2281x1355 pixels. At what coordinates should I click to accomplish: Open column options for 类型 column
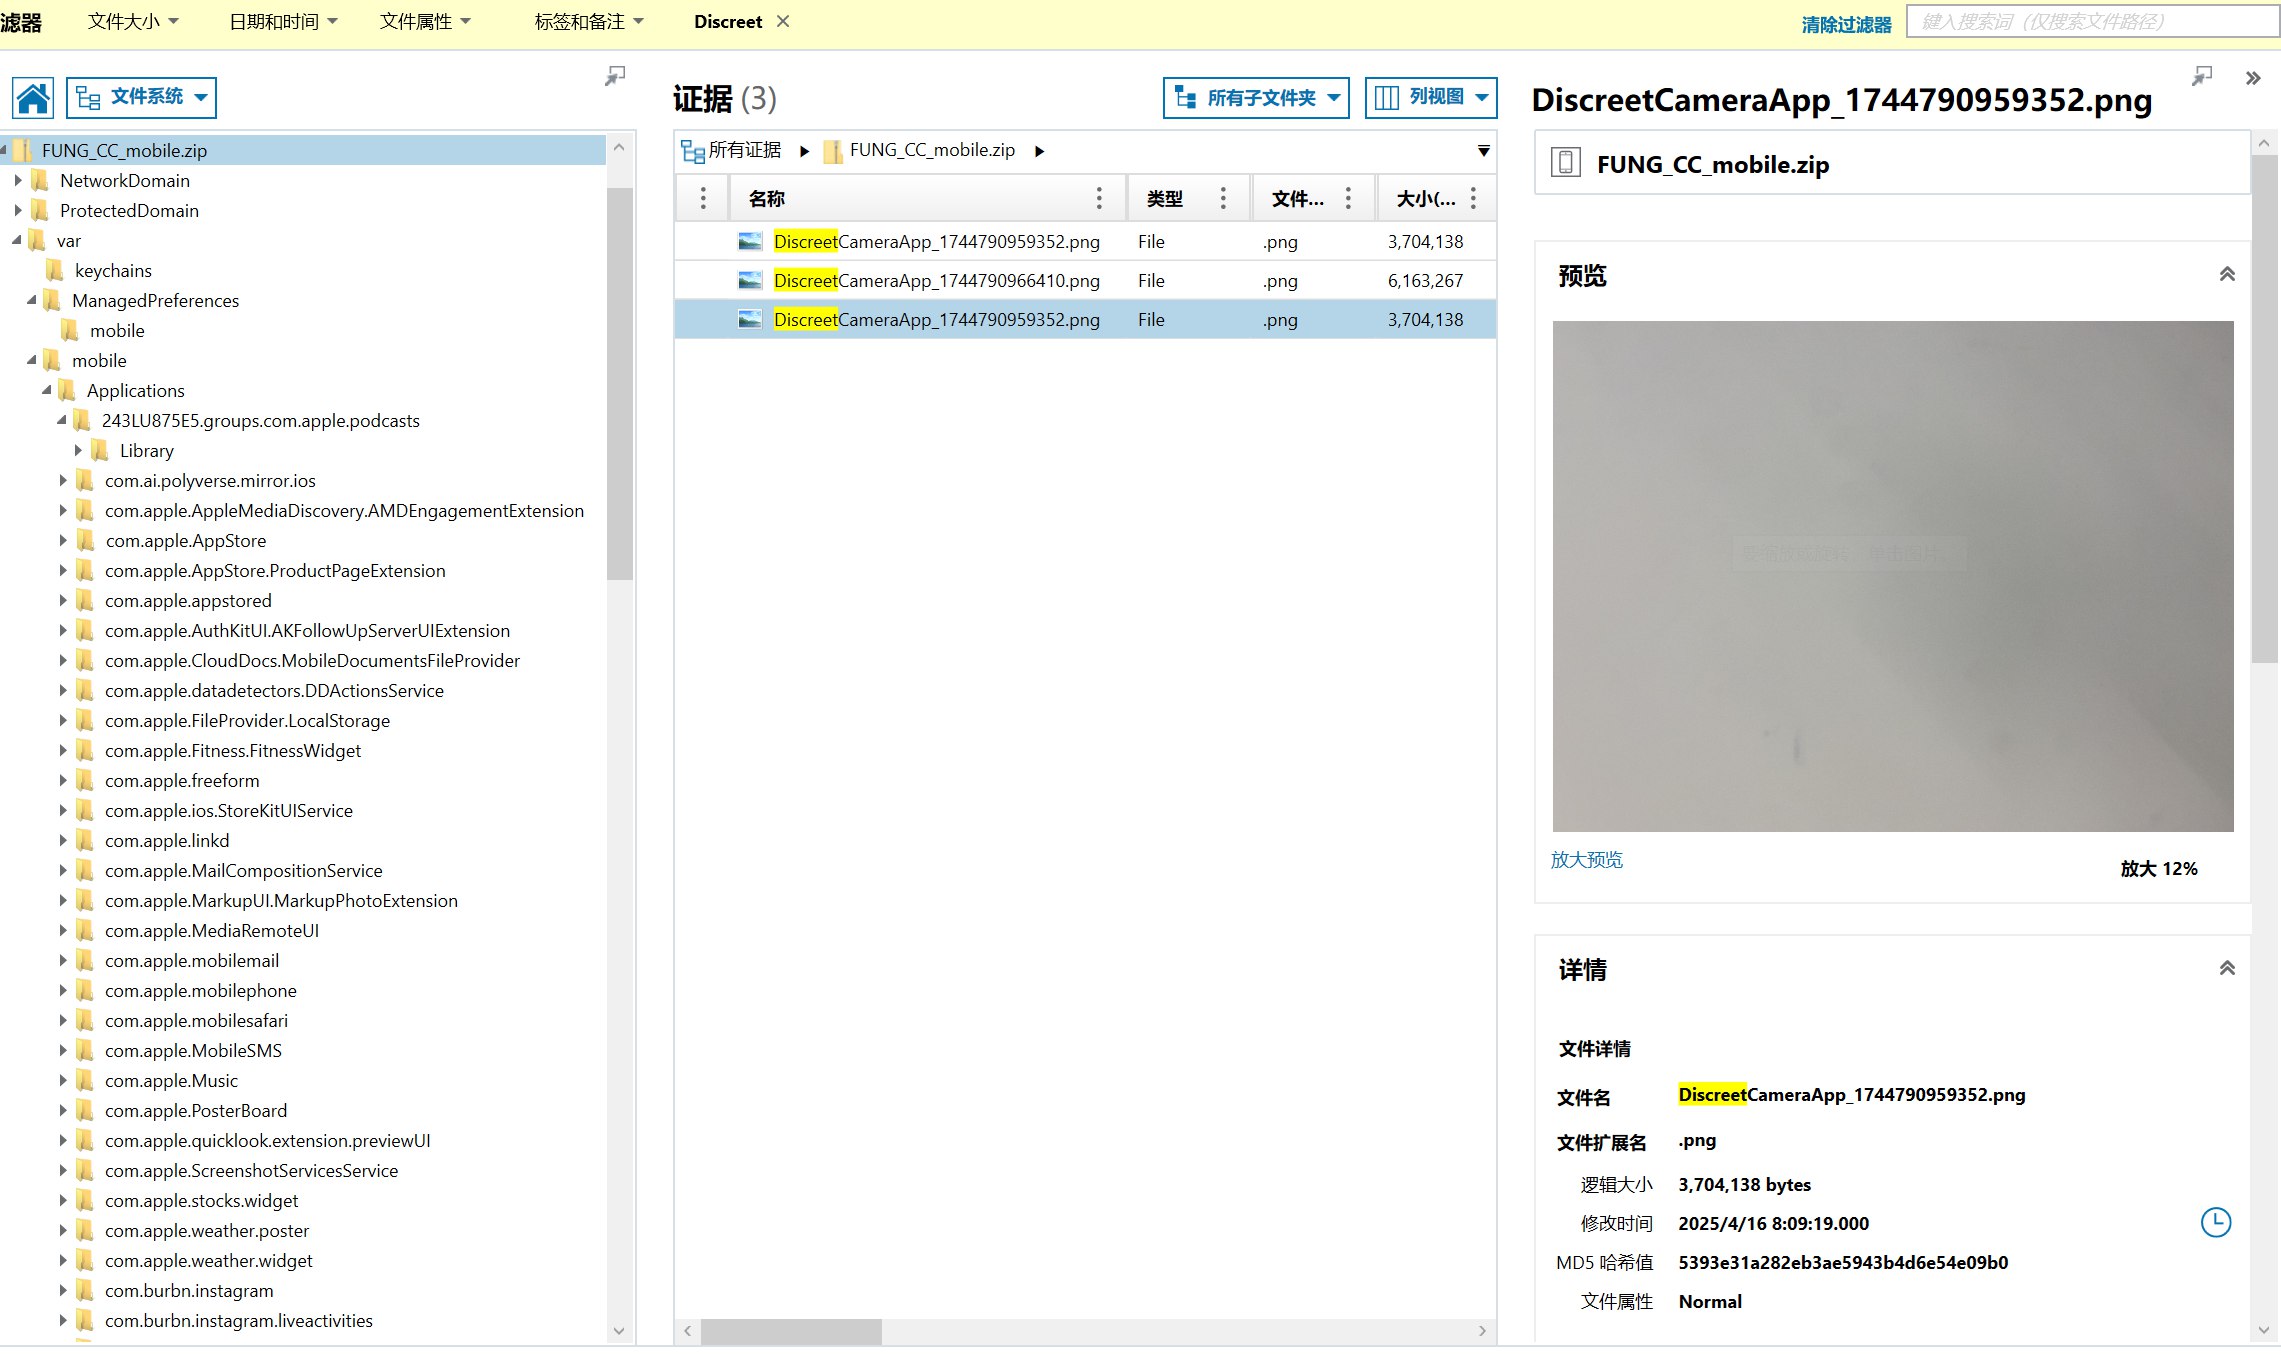coord(1222,198)
